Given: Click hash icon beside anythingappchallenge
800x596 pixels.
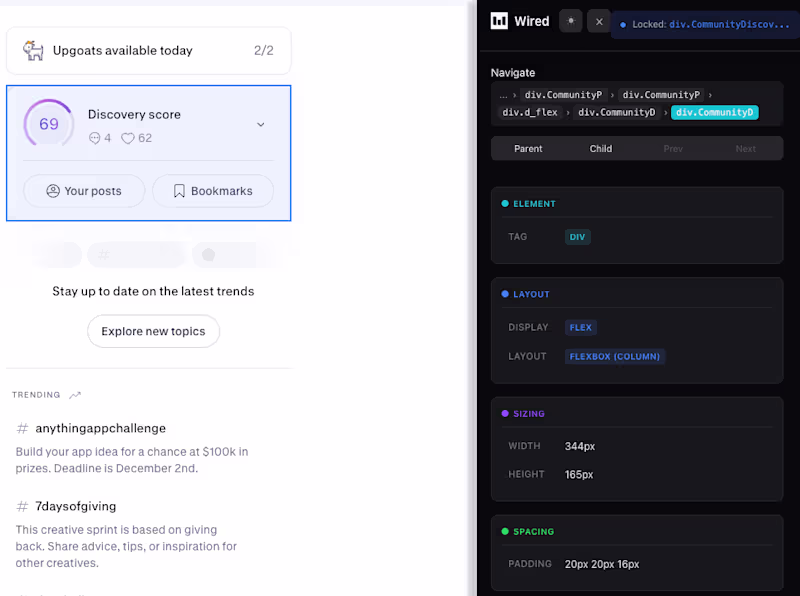Looking at the screenshot, I should (22, 428).
